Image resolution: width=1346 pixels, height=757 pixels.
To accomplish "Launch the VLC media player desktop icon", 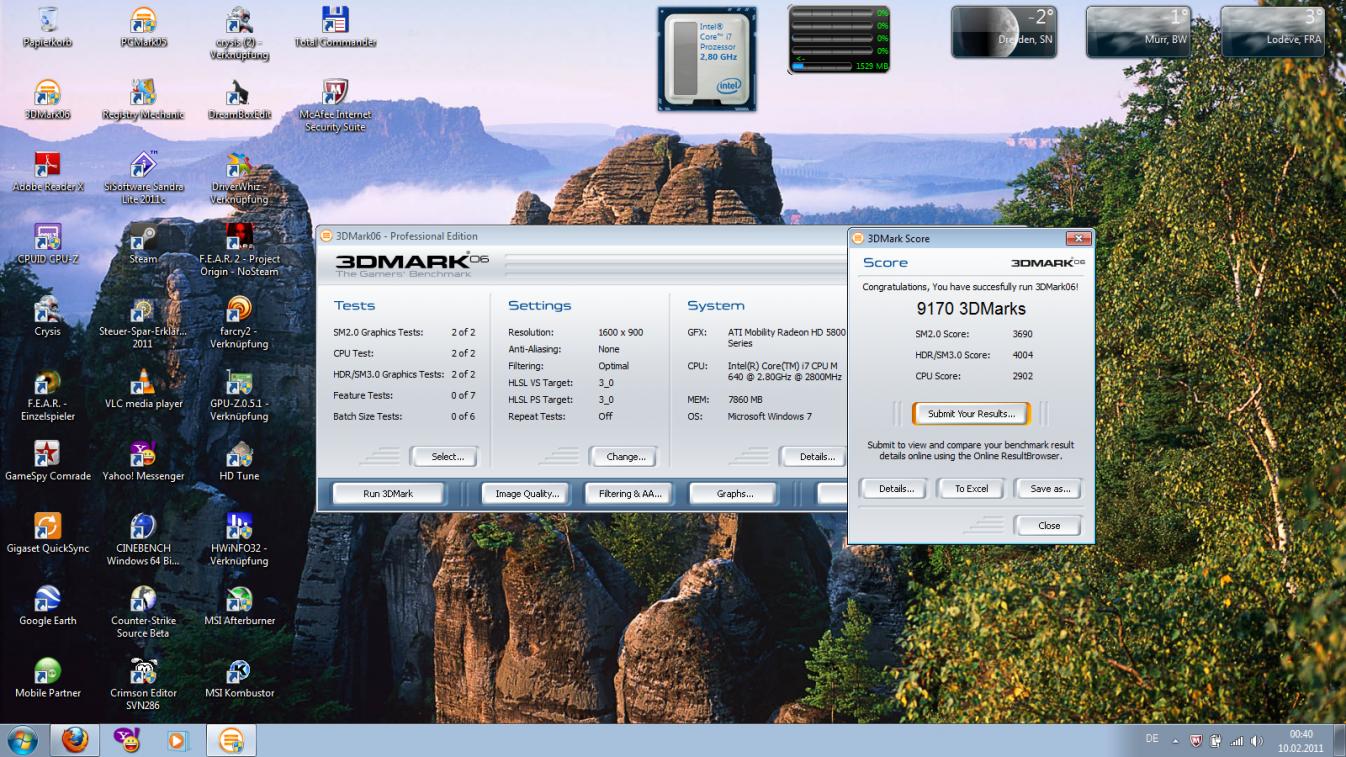I will tap(143, 388).
